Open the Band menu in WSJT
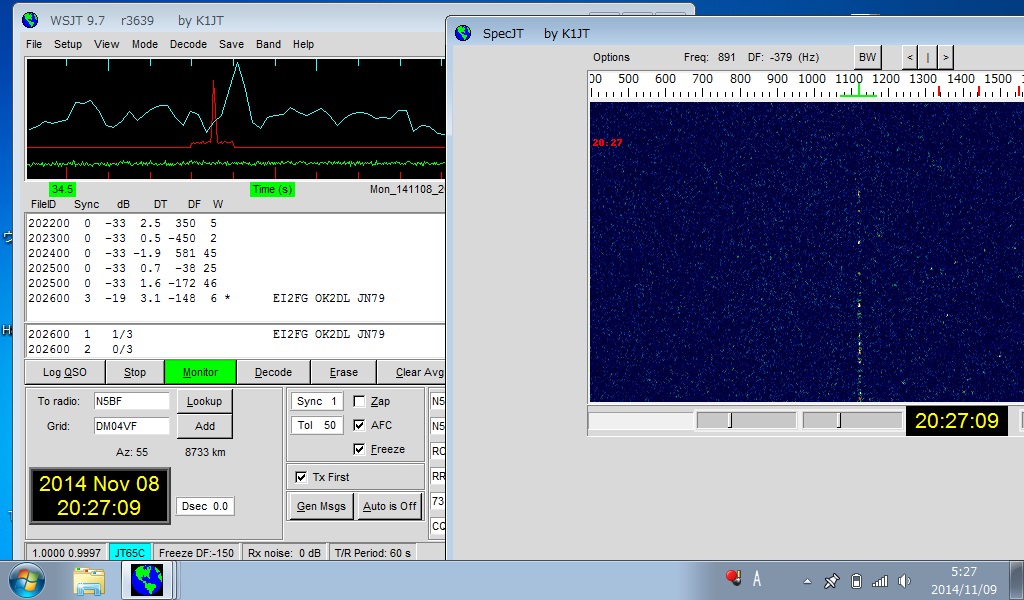This screenshot has width=1024, height=600. pyautogui.click(x=268, y=44)
